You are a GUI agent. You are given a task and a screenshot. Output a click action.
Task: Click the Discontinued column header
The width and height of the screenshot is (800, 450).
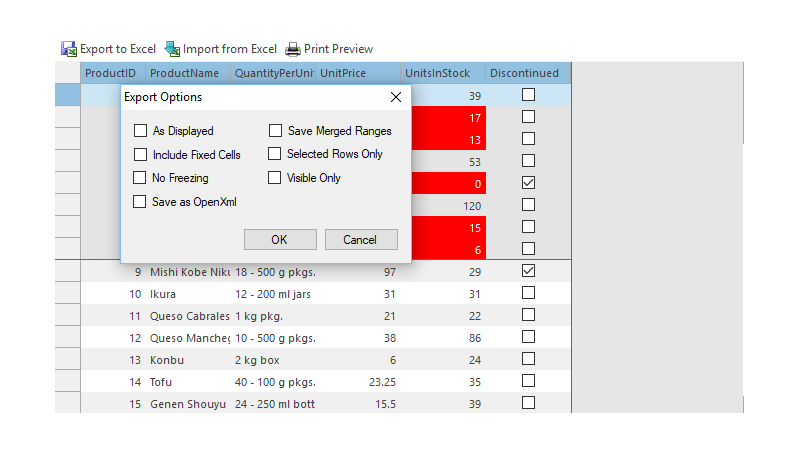528,73
